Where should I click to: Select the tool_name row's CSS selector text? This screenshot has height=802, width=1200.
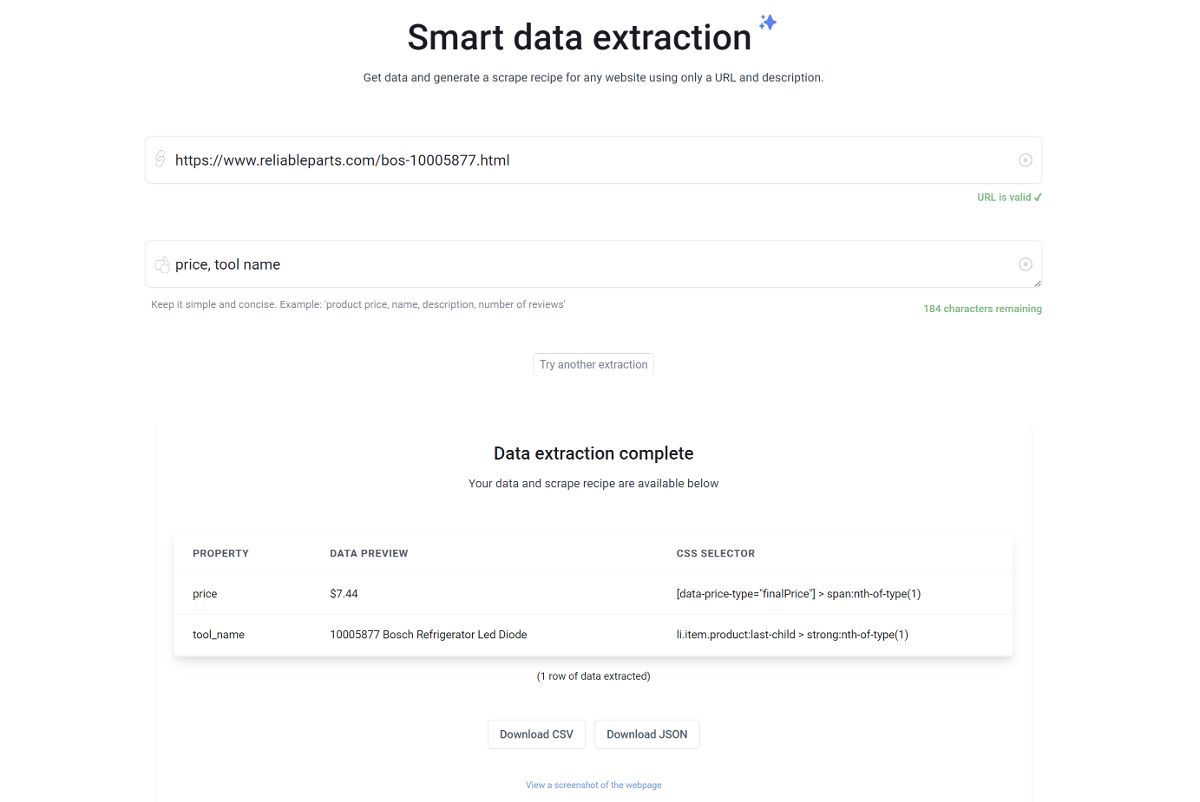click(x=792, y=634)
